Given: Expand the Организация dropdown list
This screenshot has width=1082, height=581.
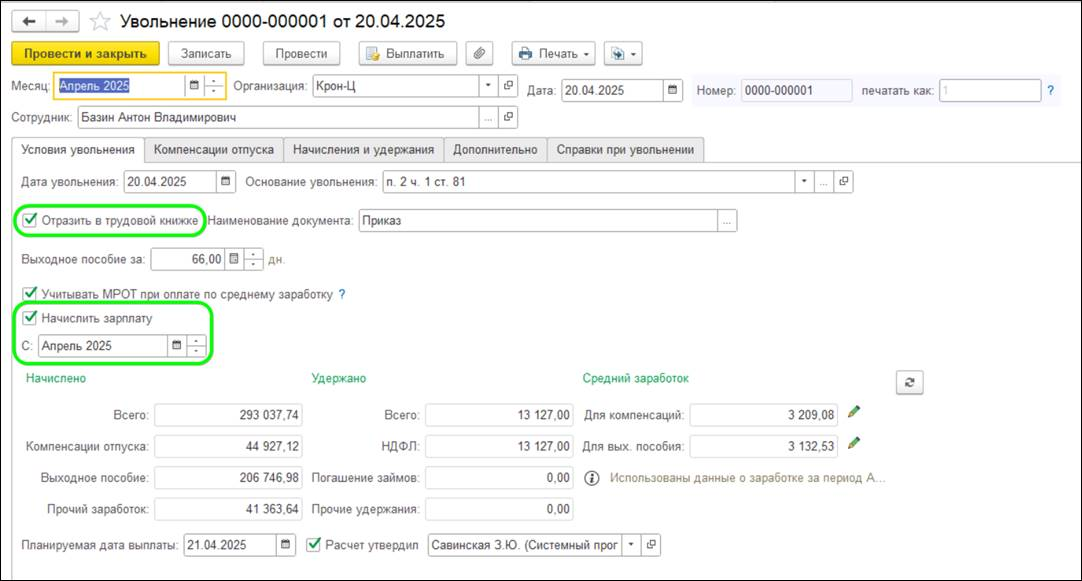Looking at the screenshot, I should pos(488,87).
